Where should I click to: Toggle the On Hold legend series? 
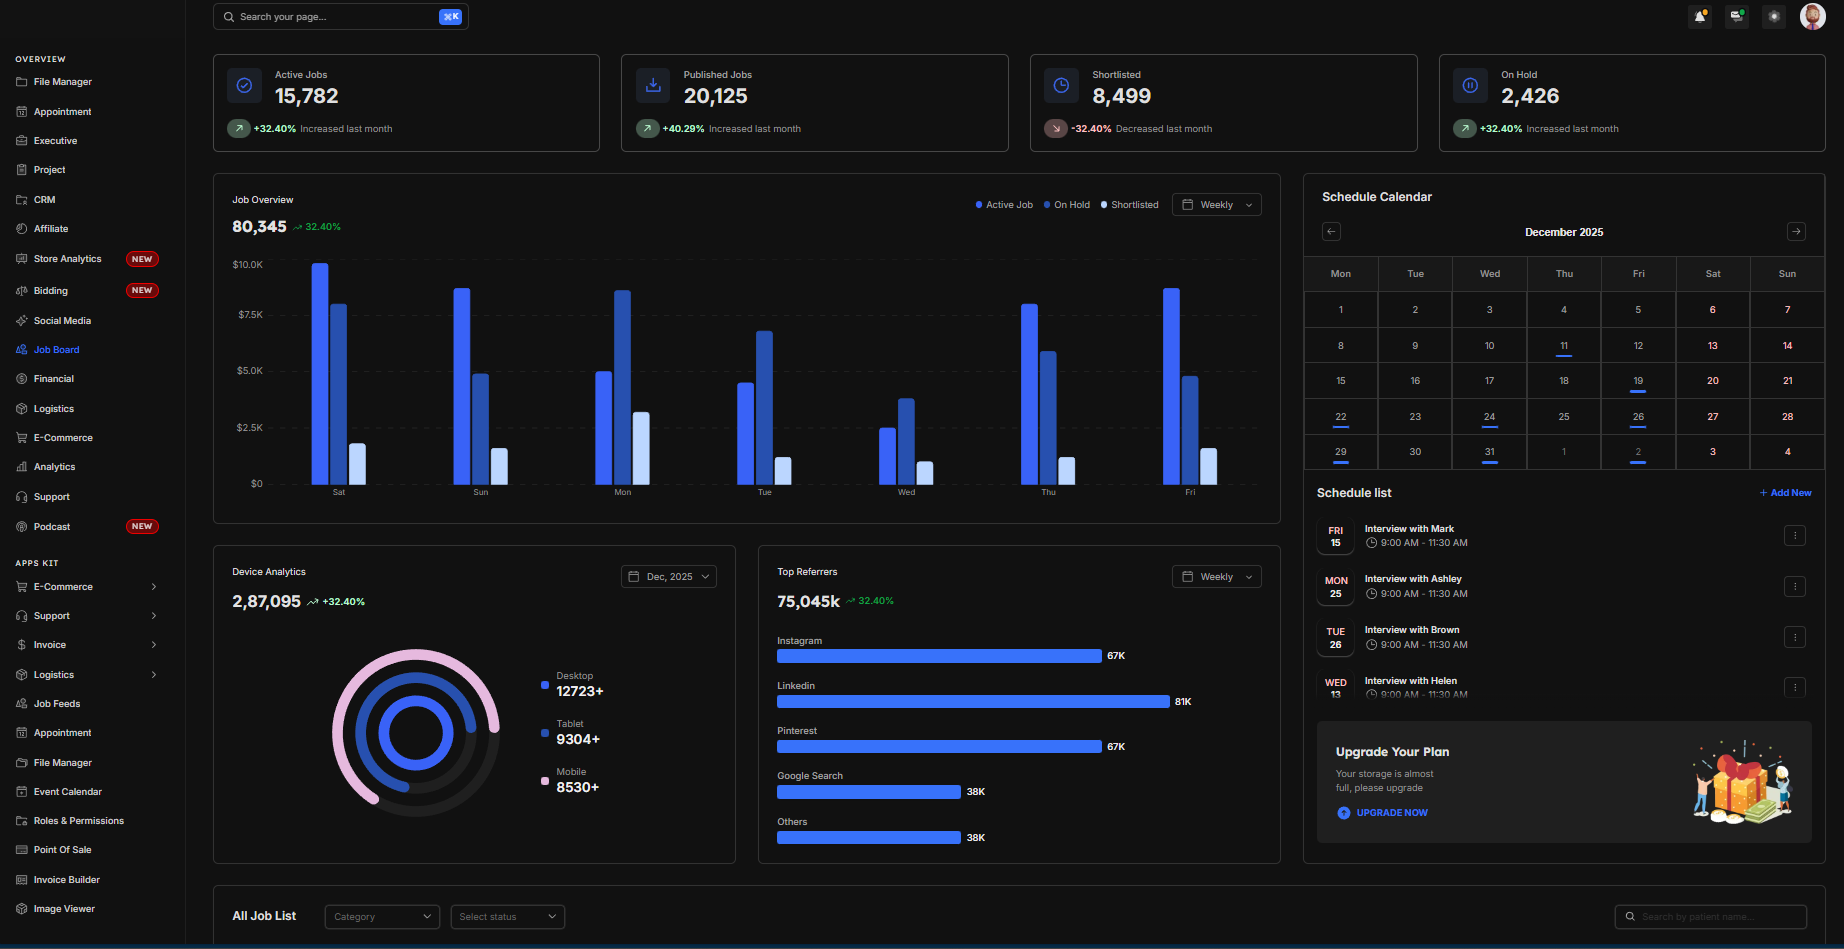point(1067,205)
